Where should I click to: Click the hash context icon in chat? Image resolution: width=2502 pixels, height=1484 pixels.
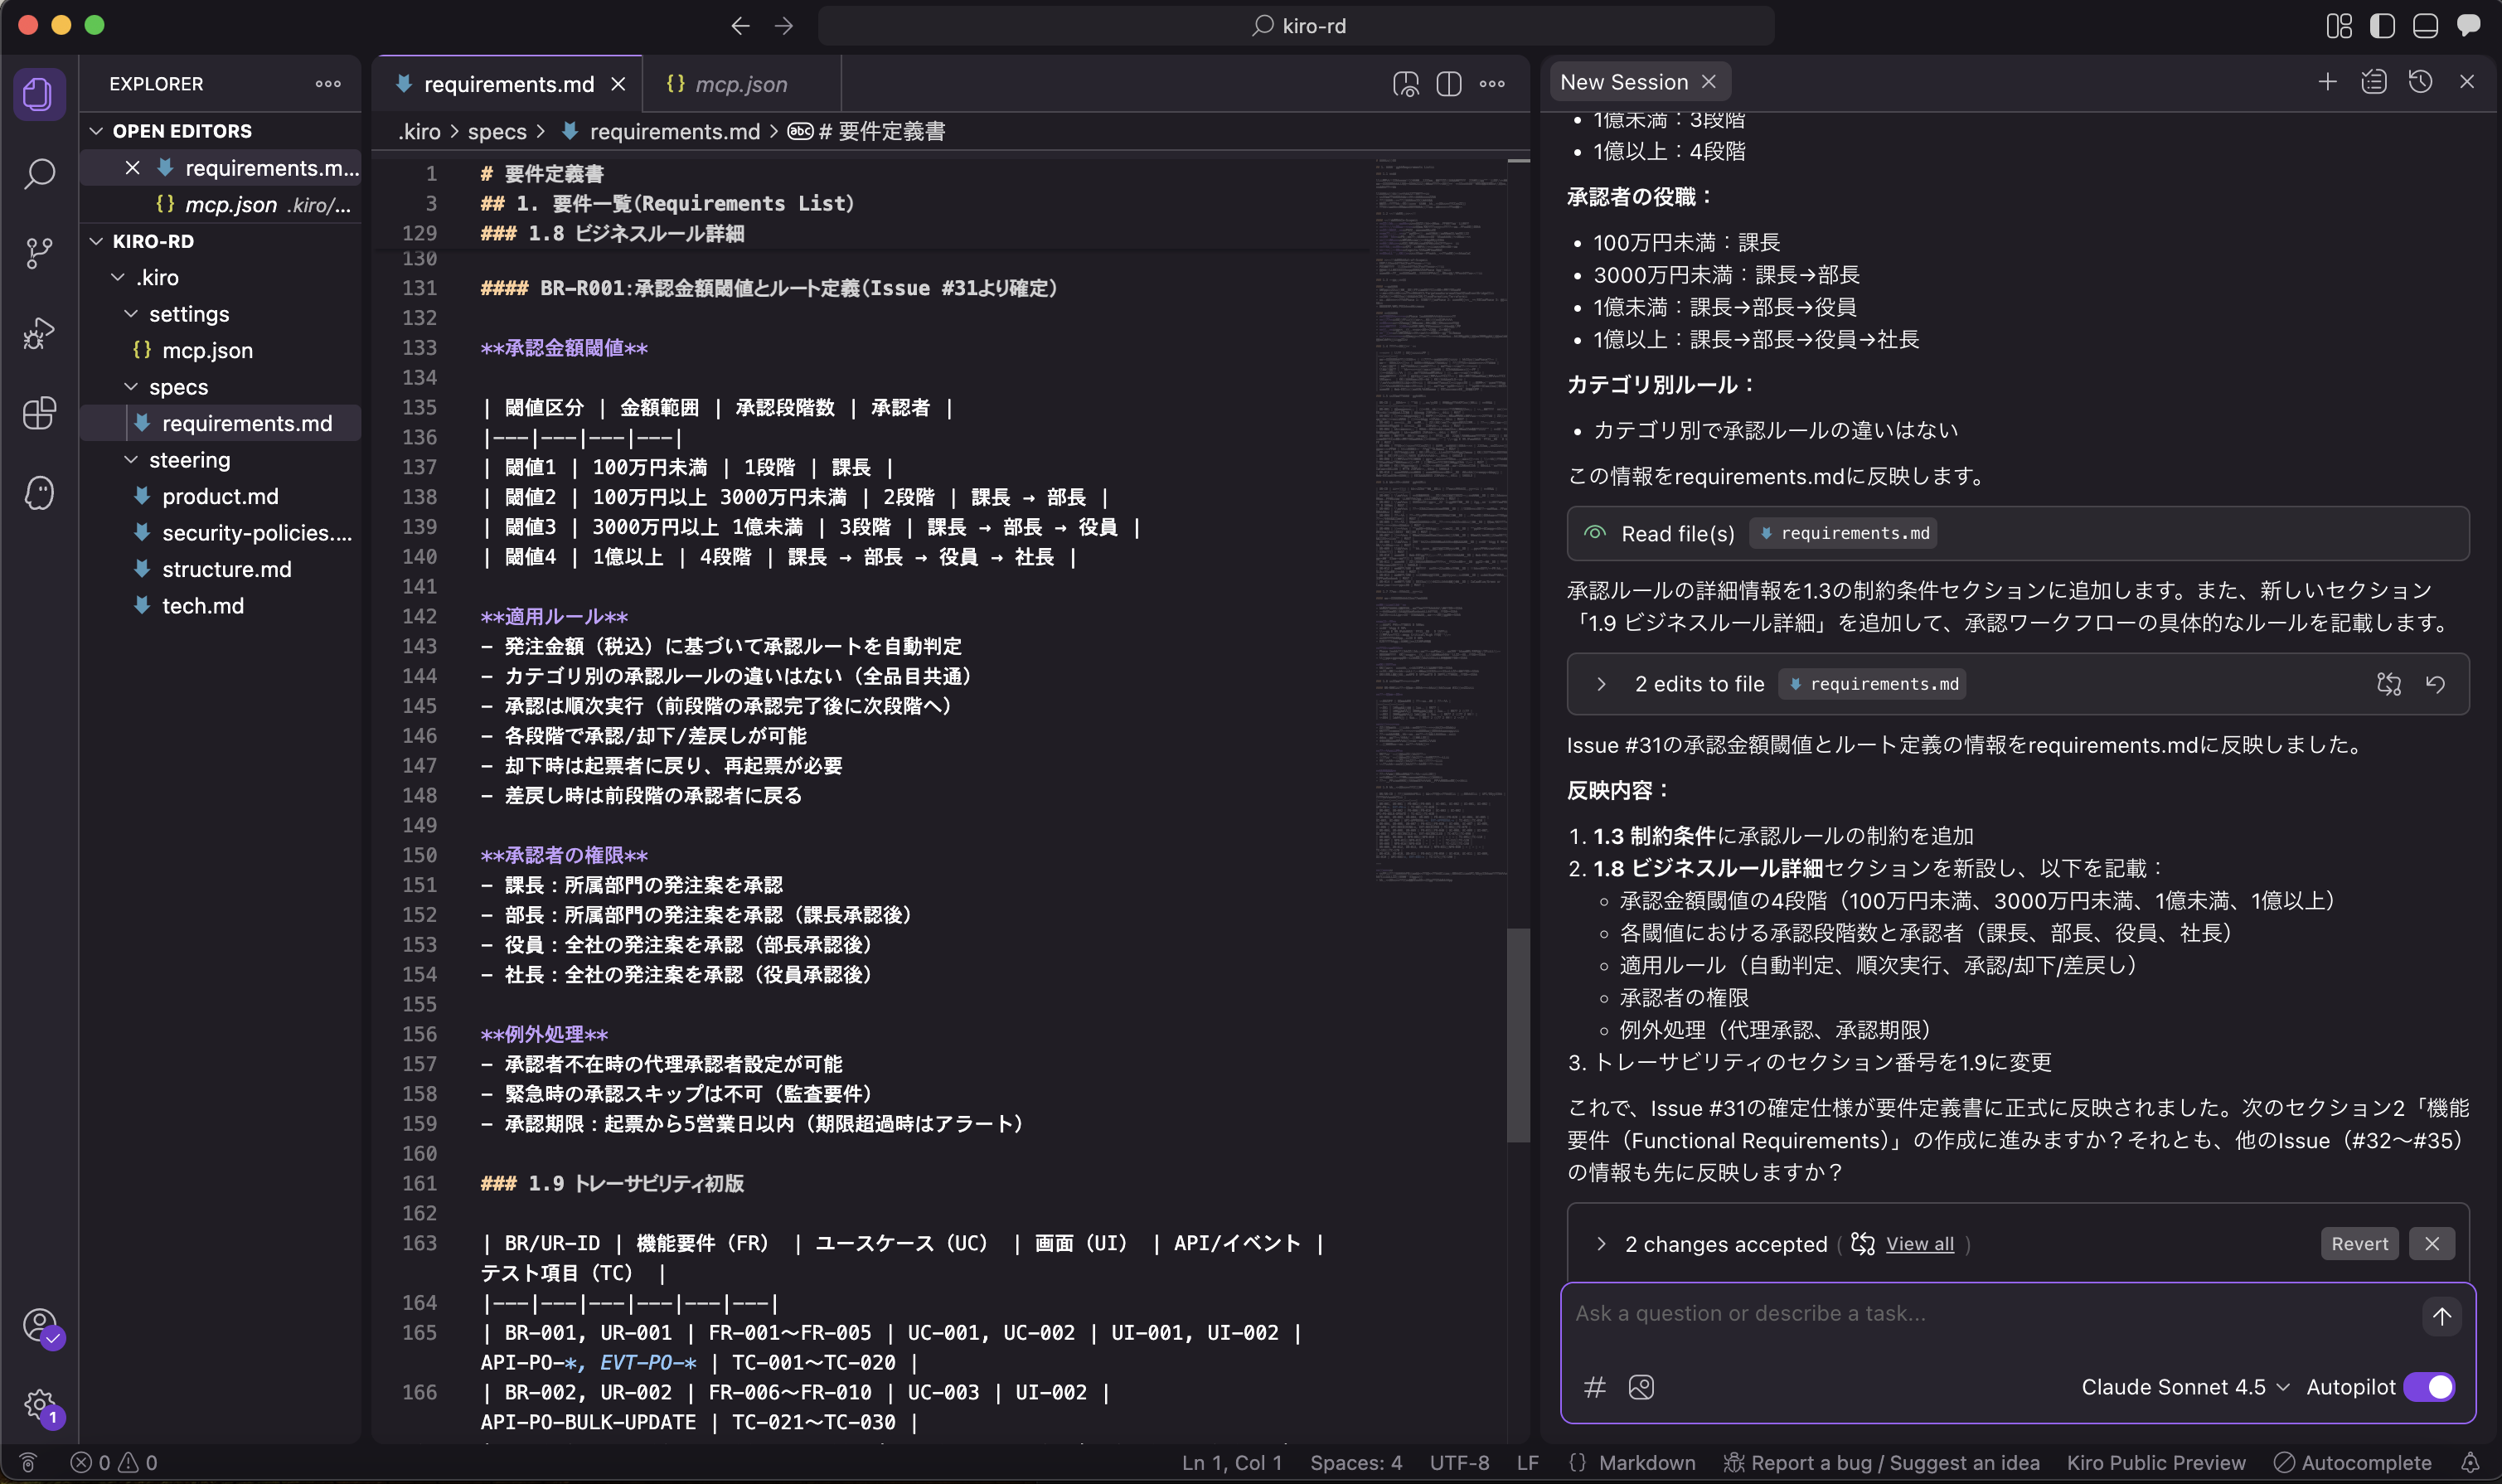pyautogui.click(x=1594, y=1387)
